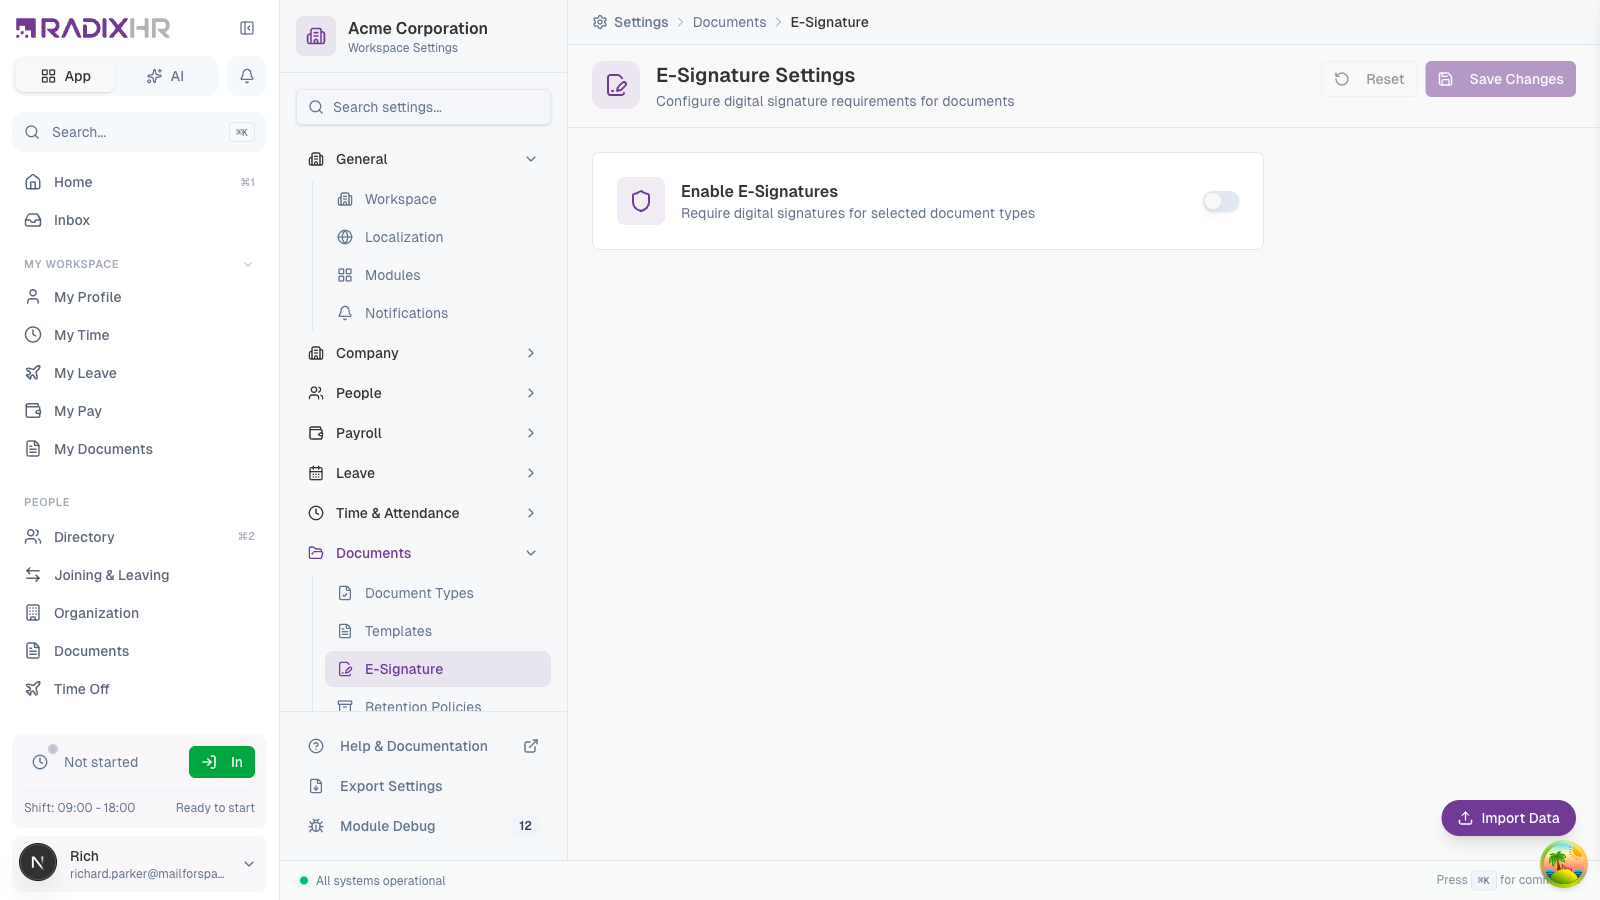The width and height of the screenshot is (1600, 900).
Task: Collapse the left sidebar panel icon
Action: pyautogui.click(x=247, y=28)
